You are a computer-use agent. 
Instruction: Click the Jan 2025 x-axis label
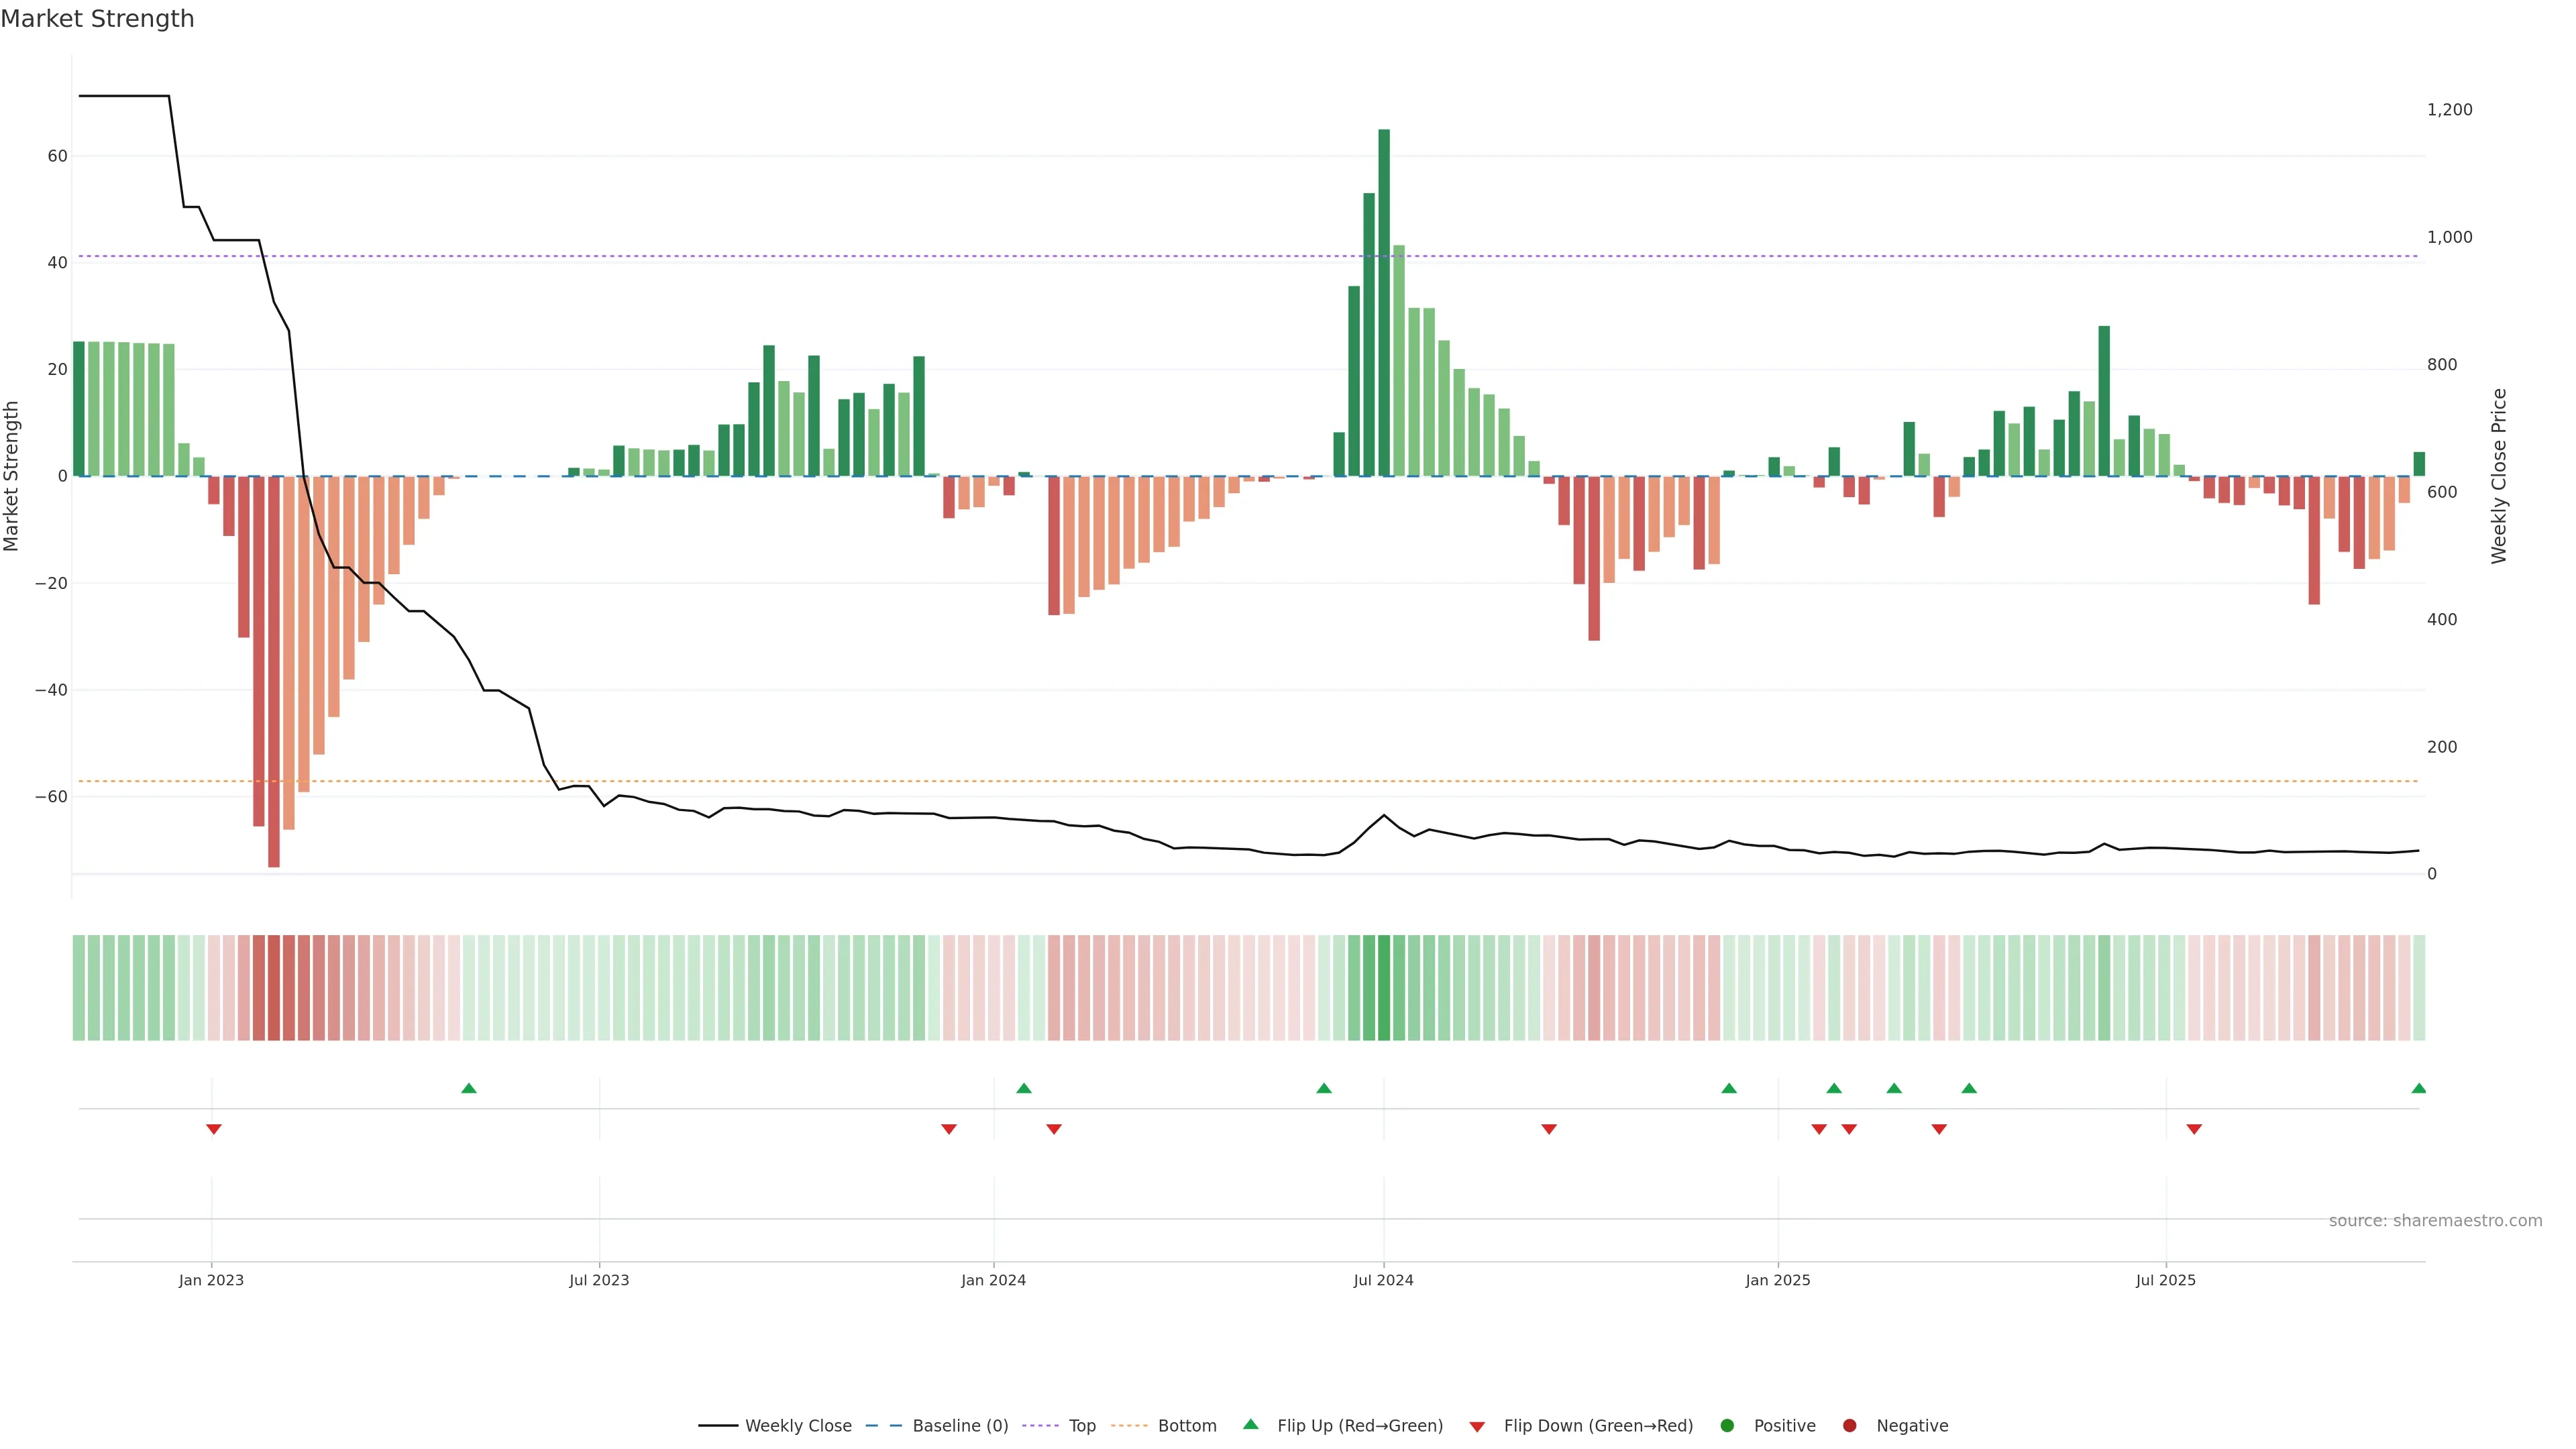click(x=1777, y=1280)
